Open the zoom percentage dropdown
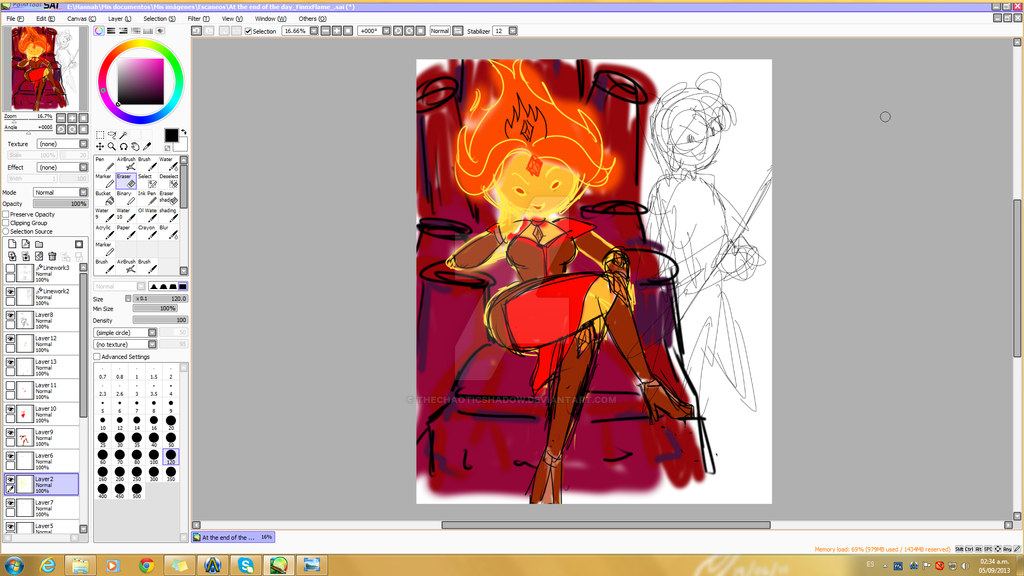1024x576 pixels. (313, 31)
